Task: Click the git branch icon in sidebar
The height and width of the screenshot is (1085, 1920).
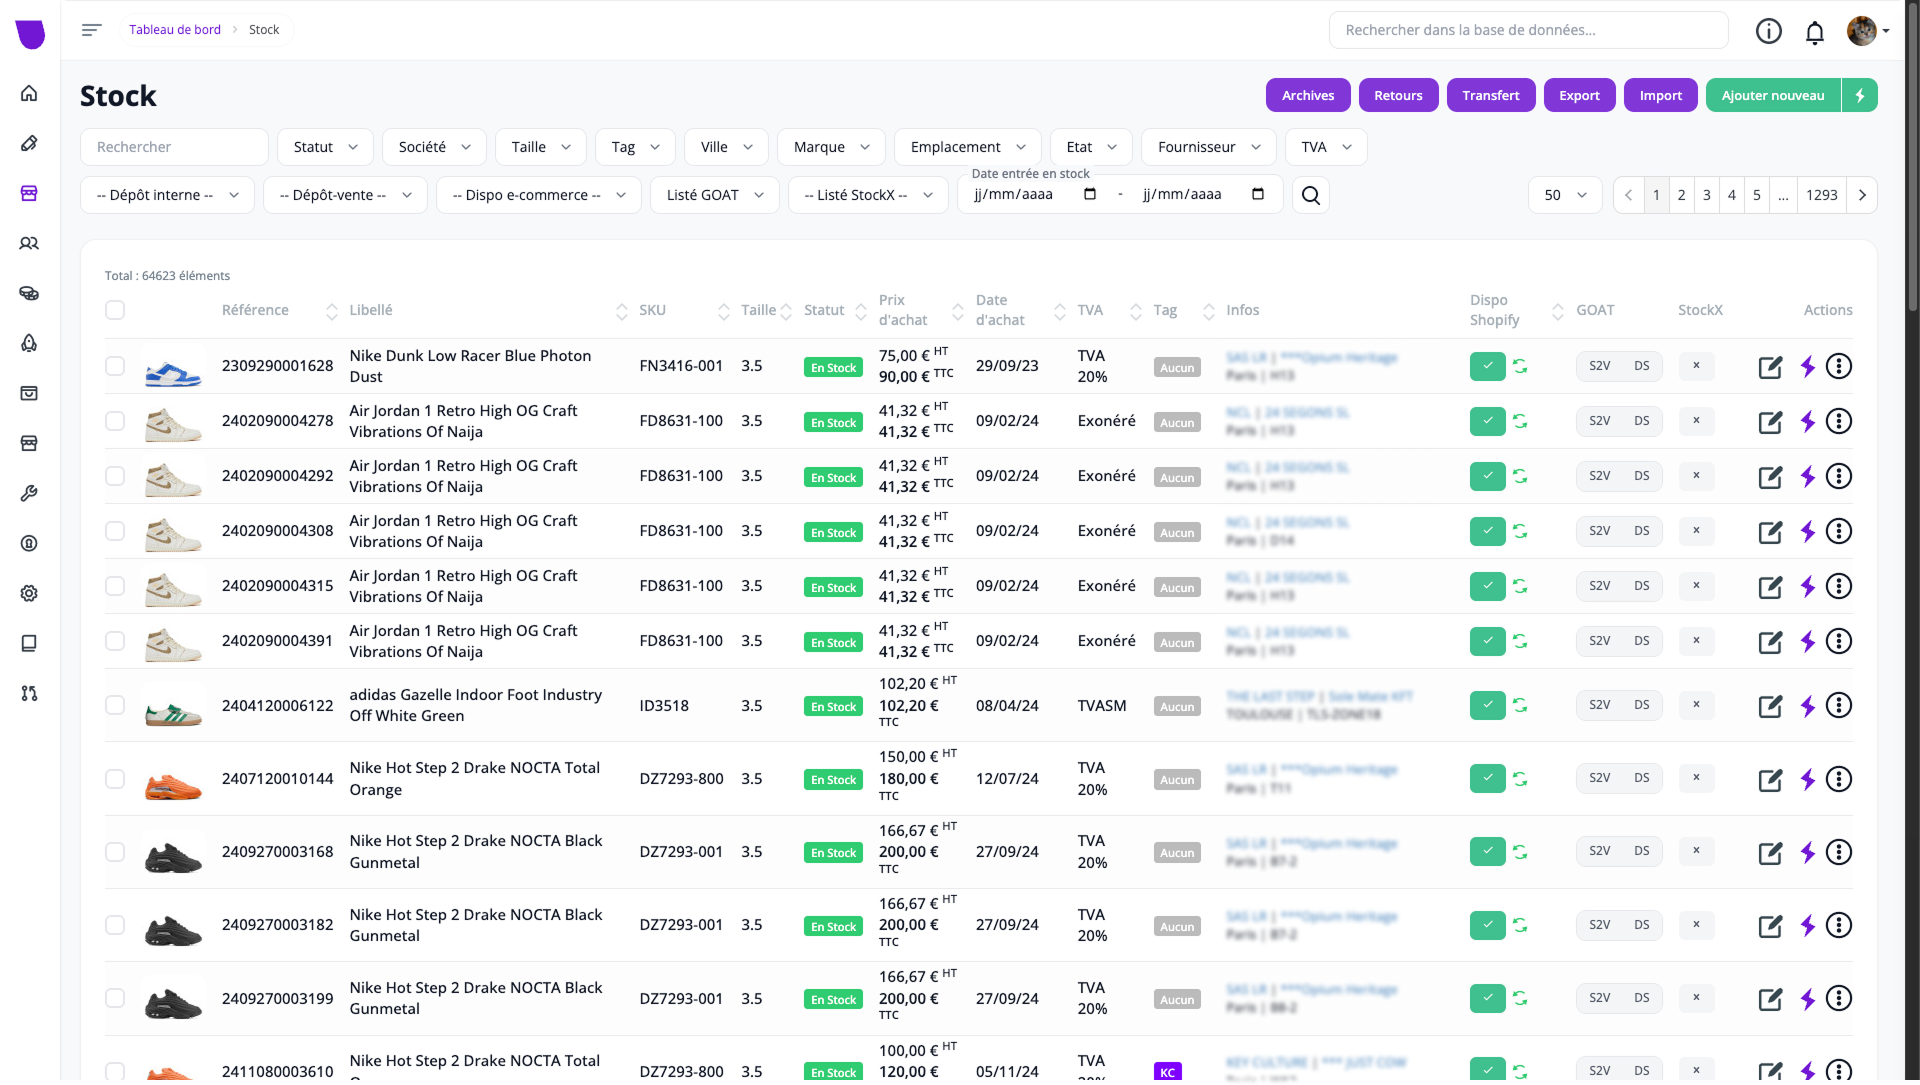Action: 29,693
